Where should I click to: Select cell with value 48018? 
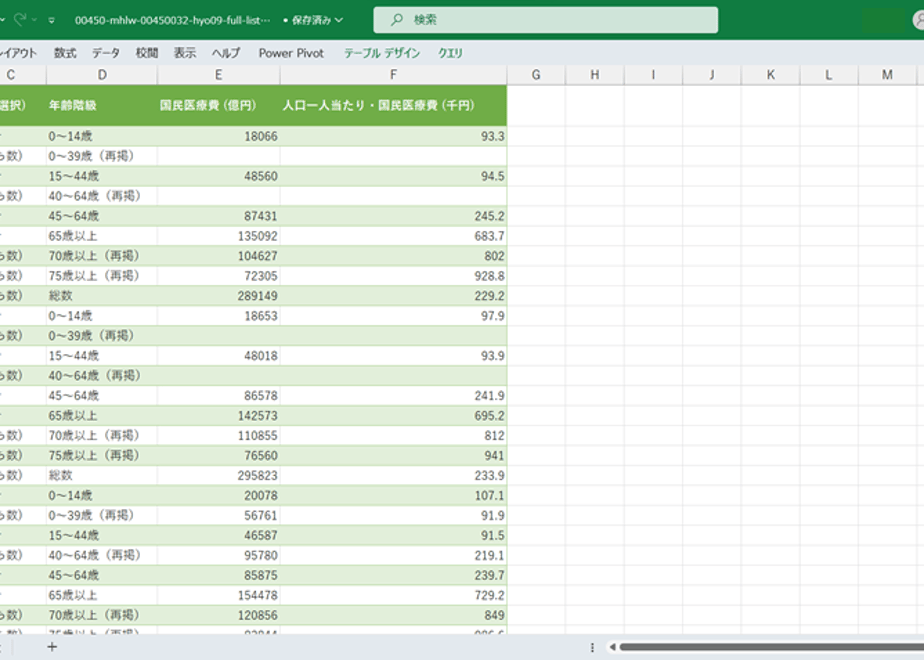(219, 356)
